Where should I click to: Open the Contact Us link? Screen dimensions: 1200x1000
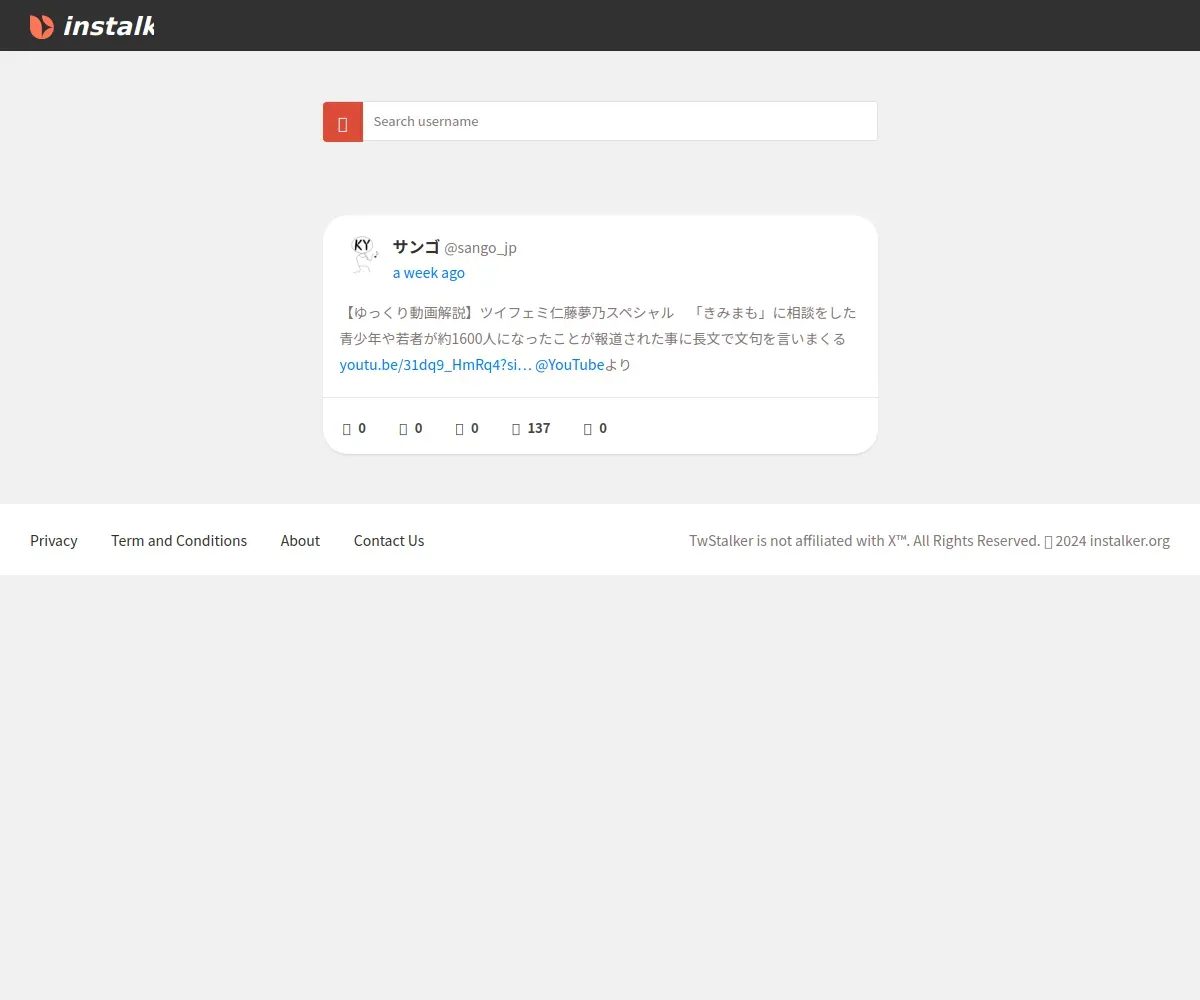click(x=389, y=541)
